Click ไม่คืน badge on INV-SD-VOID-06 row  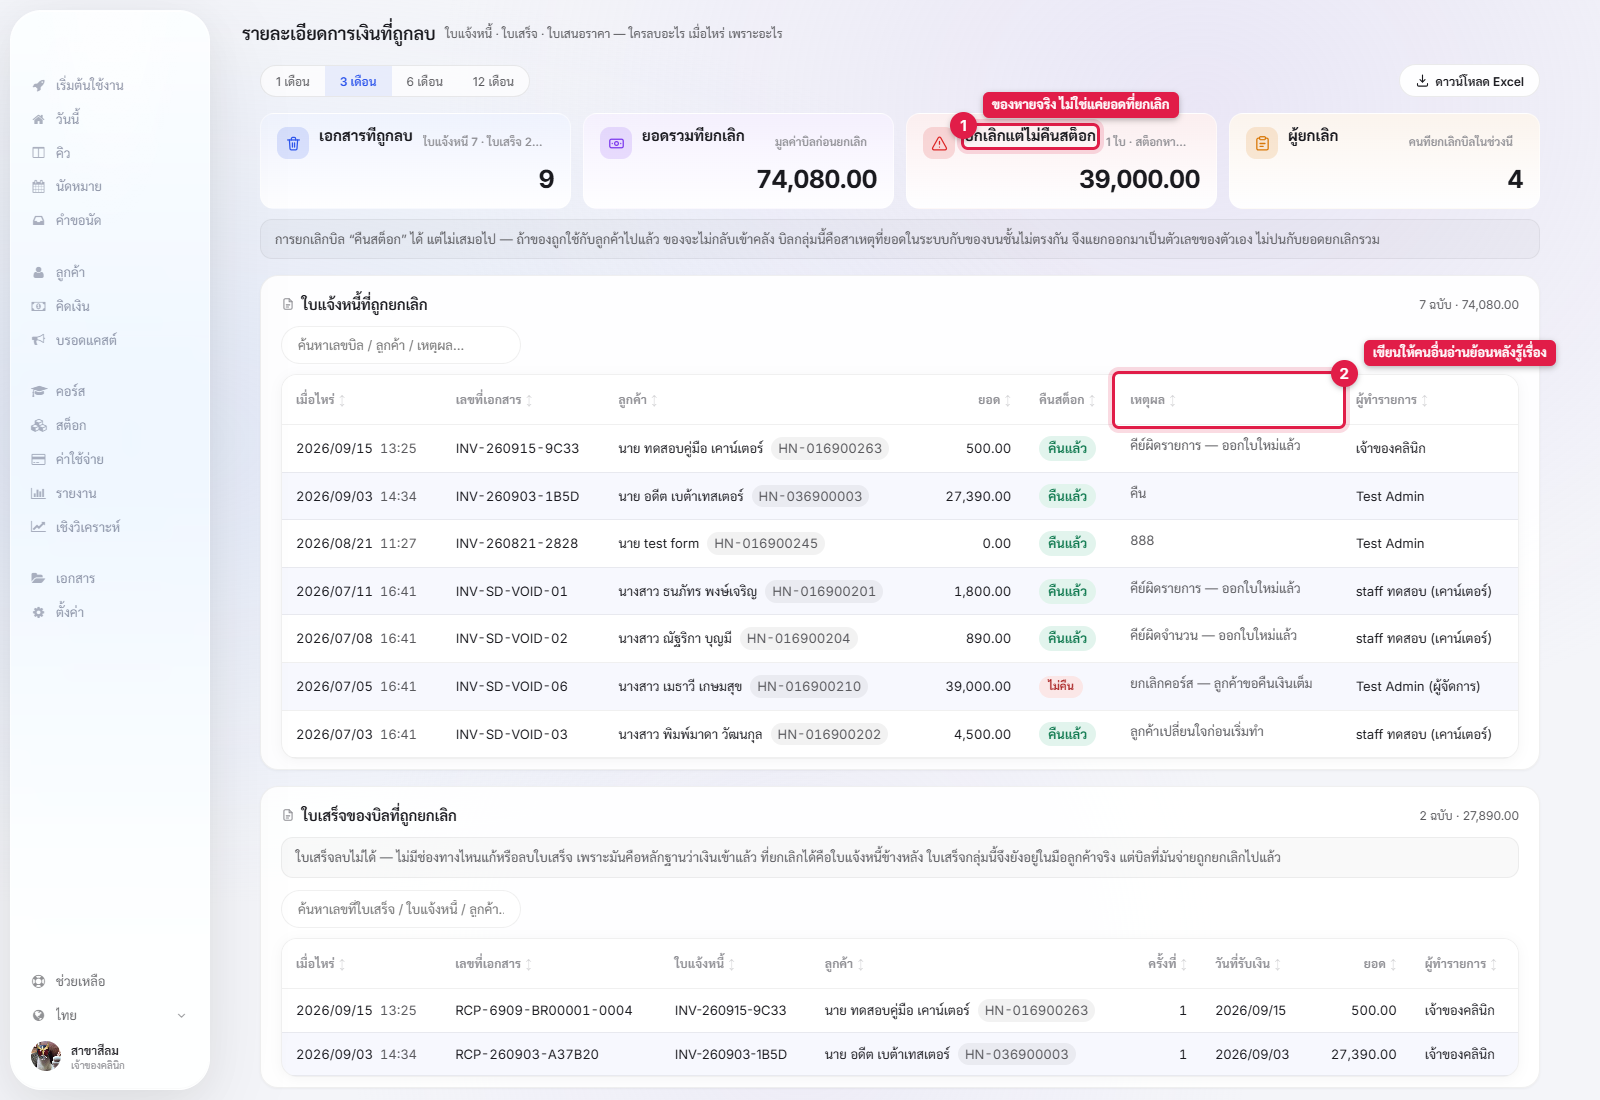(1061, 686)
